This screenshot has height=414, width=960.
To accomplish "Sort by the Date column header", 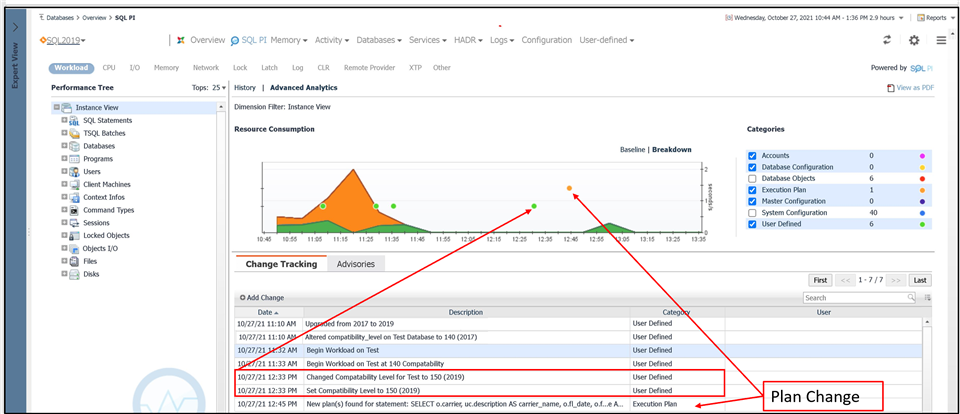I will 269,312.
